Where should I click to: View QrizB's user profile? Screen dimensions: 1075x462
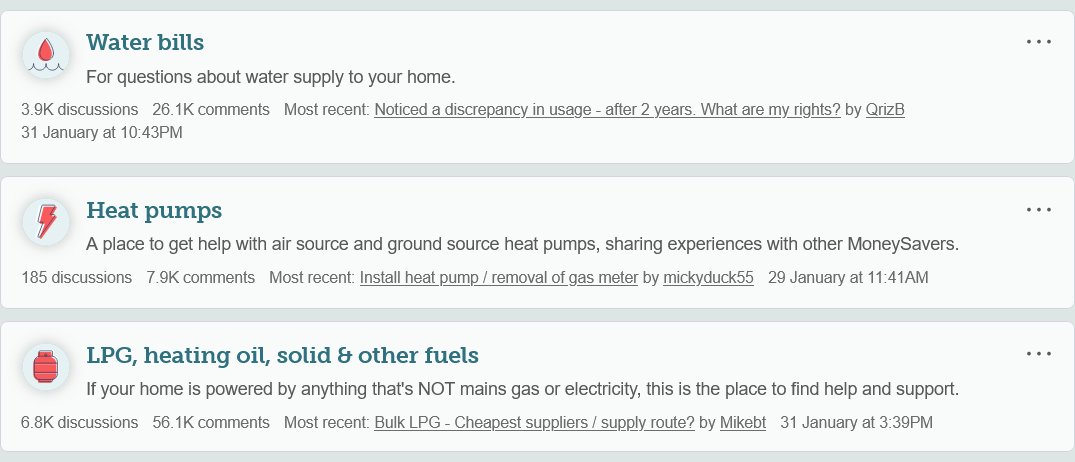[x=885, y=110]
